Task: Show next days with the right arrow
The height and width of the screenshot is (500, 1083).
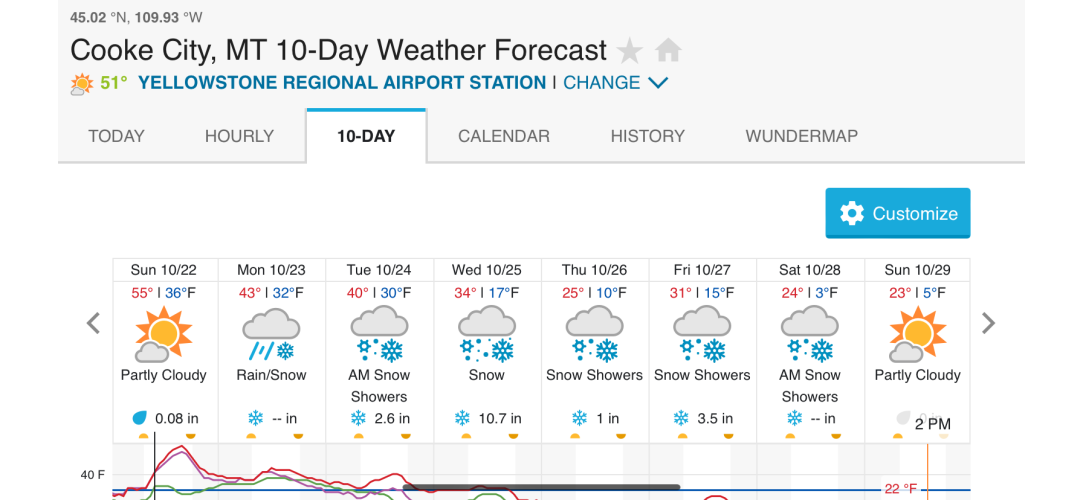Action: [x=989, y=323]
